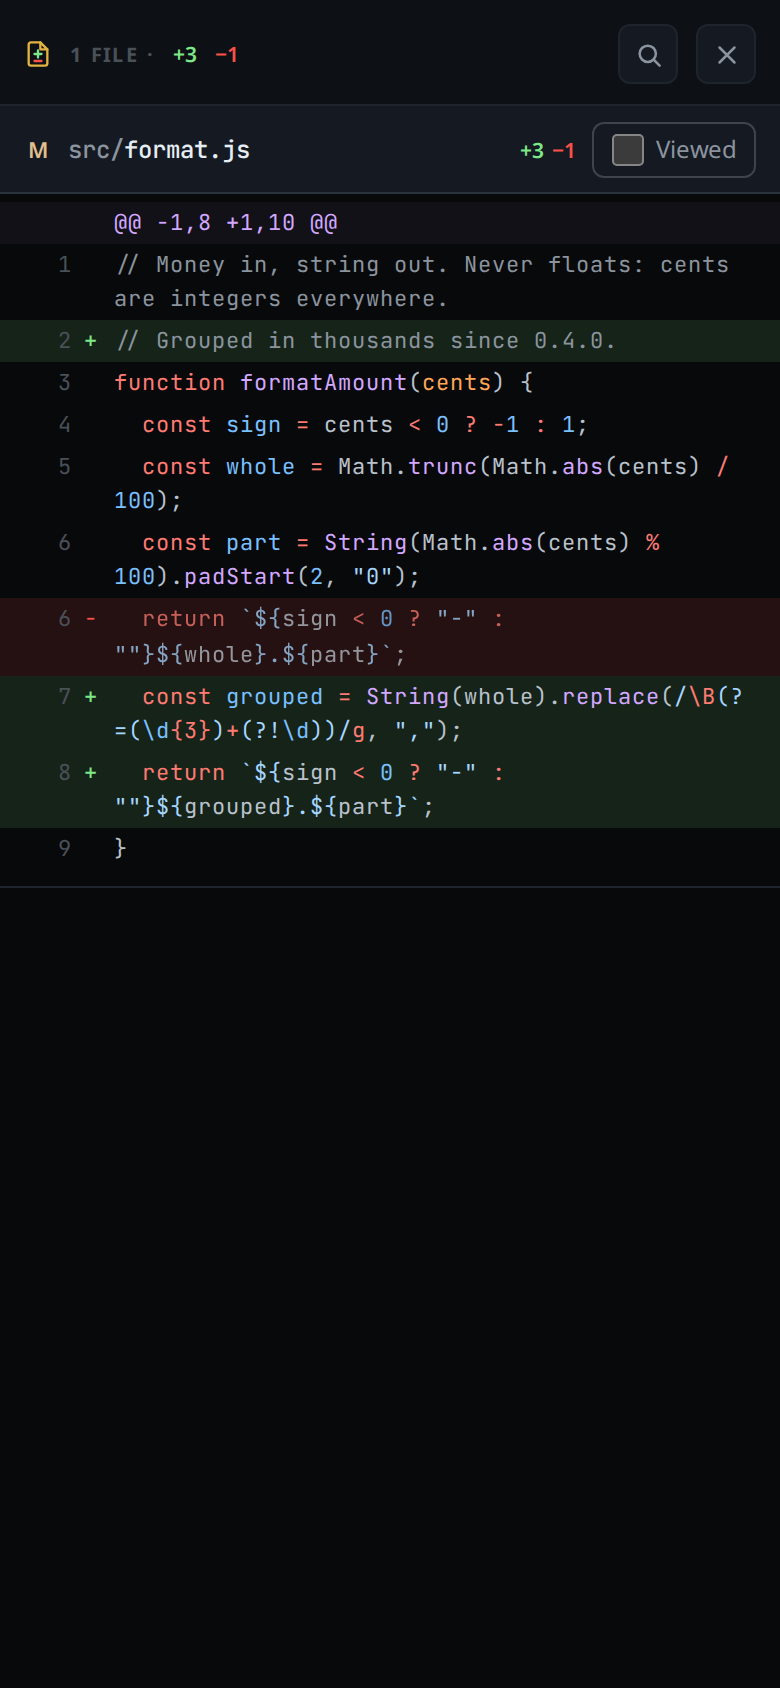Select line 'function formatAmount(cents) {'
Screen dimensions: 780x1688
point(390,383)
